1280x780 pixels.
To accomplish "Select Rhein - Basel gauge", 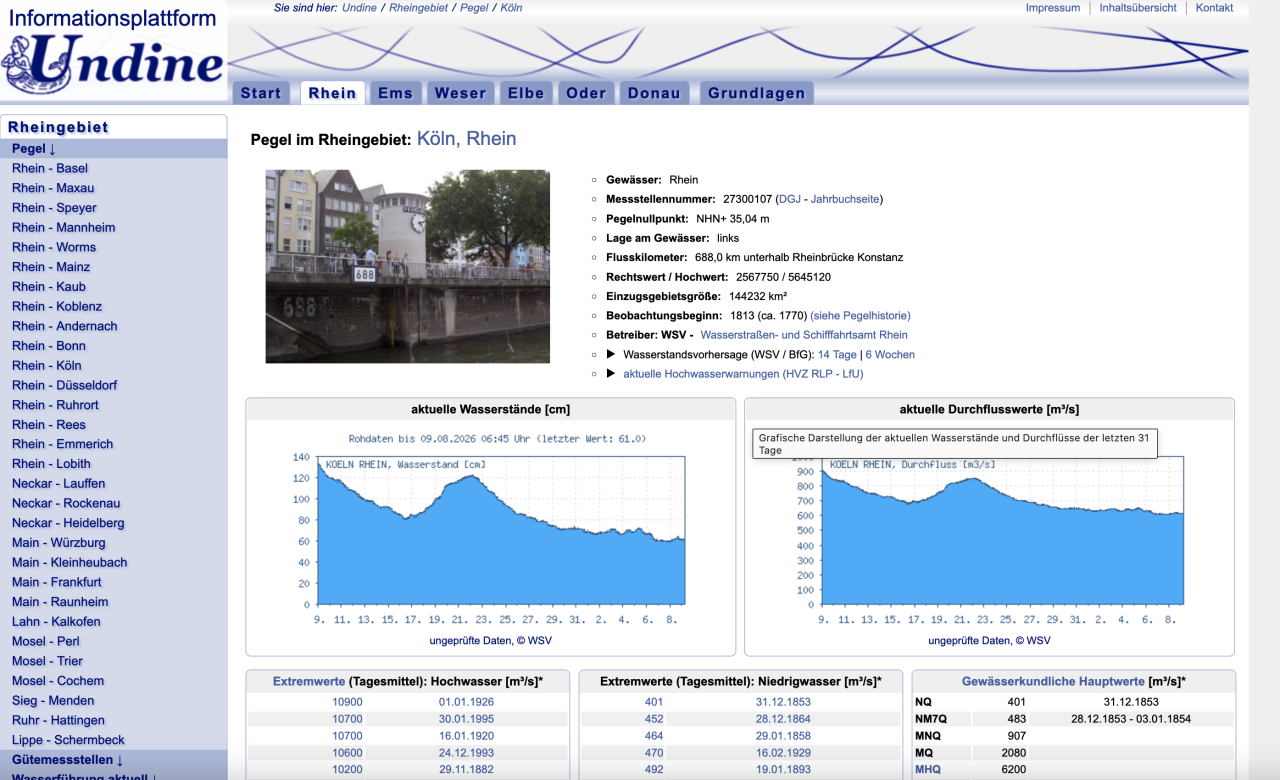I will point(50,168).
